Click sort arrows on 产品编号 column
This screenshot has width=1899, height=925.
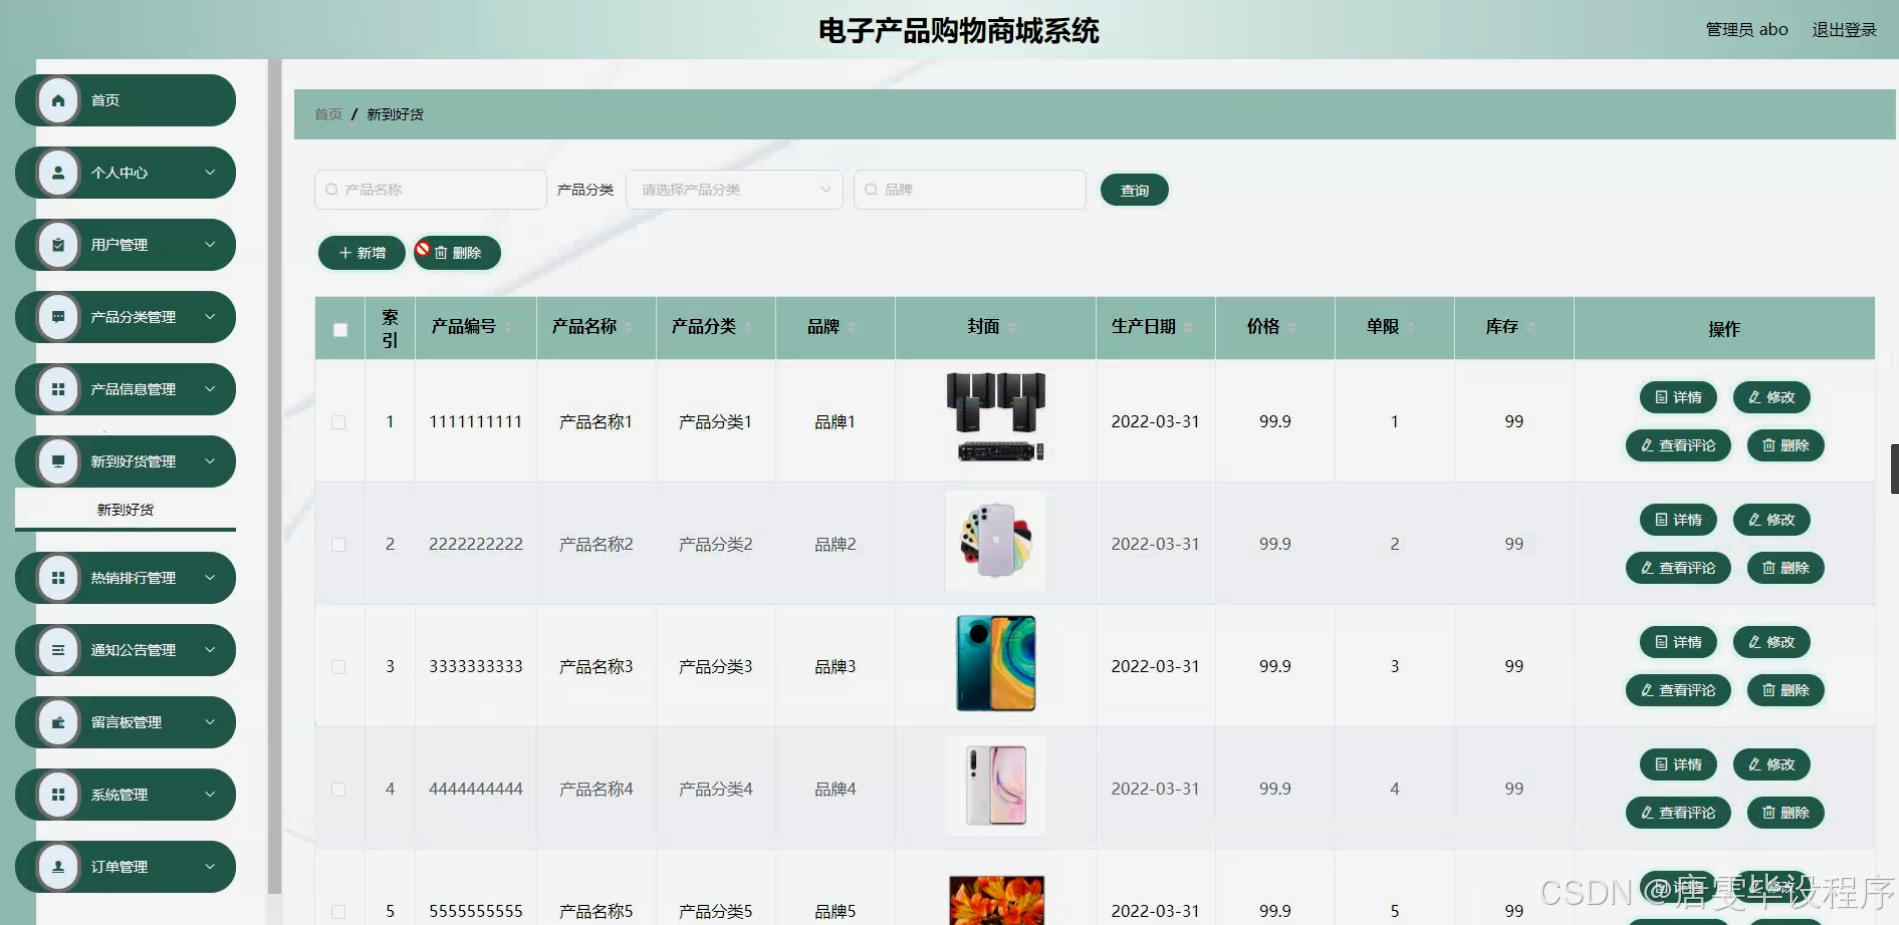pos(508,327)
